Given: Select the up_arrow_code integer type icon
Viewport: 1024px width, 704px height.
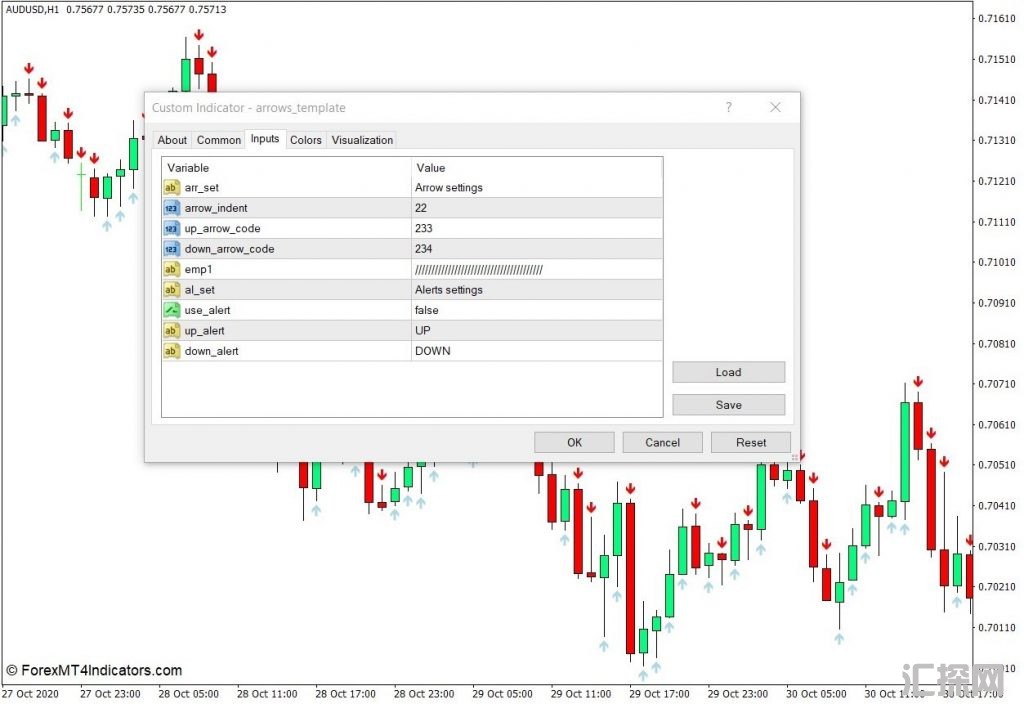Looking at the screenshot, I should (171, 229).
